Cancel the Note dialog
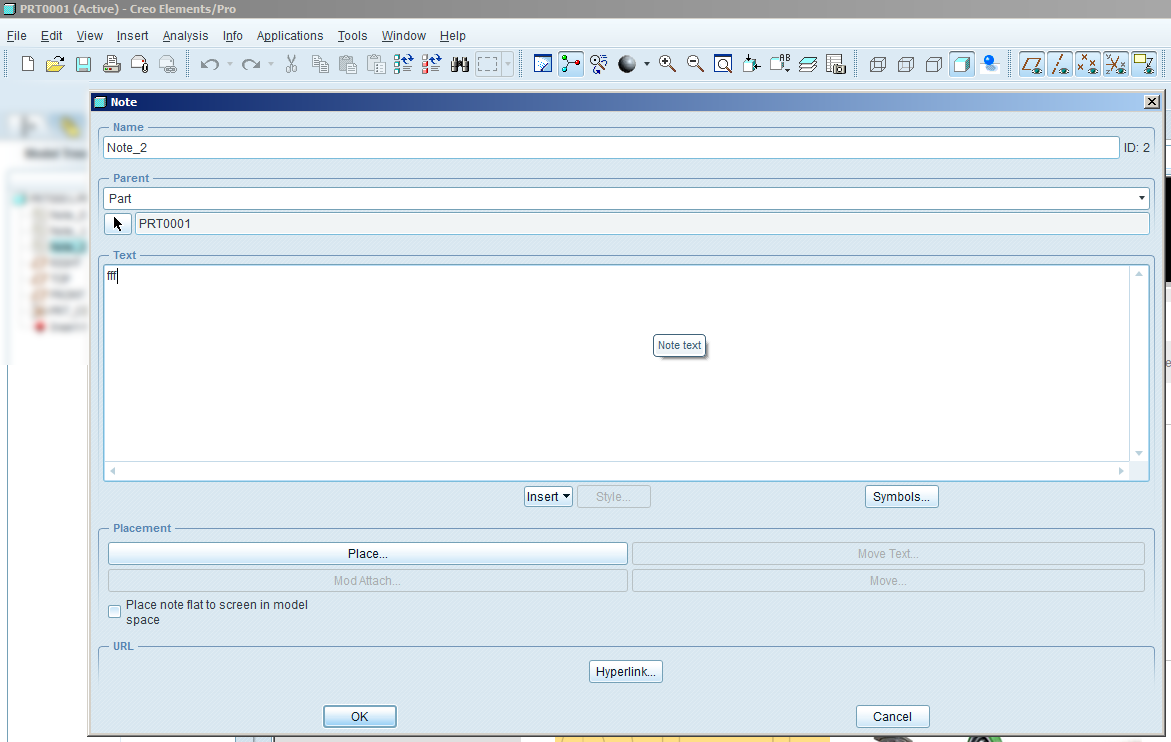The image size is (1171, 742). 892,717
